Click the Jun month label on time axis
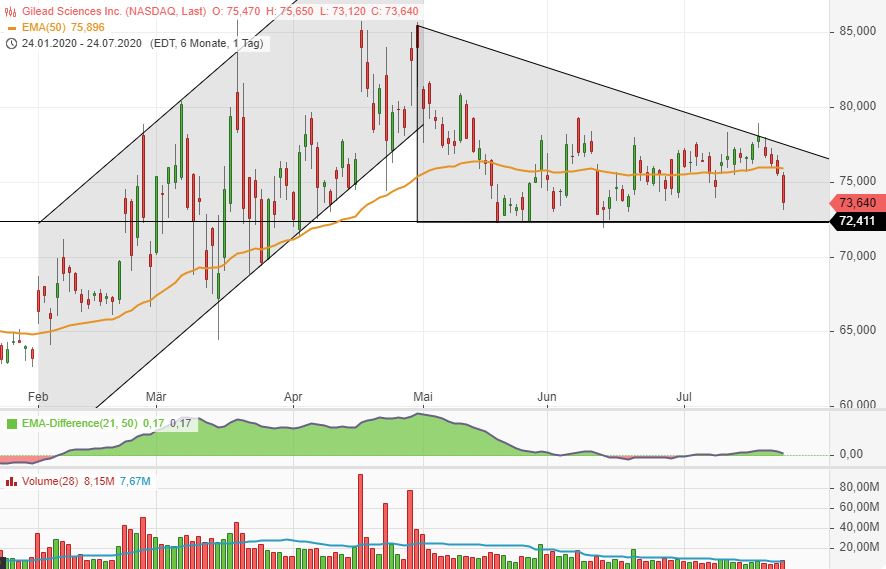The width and height of the screenshot is (886, 569). point(546,397)
